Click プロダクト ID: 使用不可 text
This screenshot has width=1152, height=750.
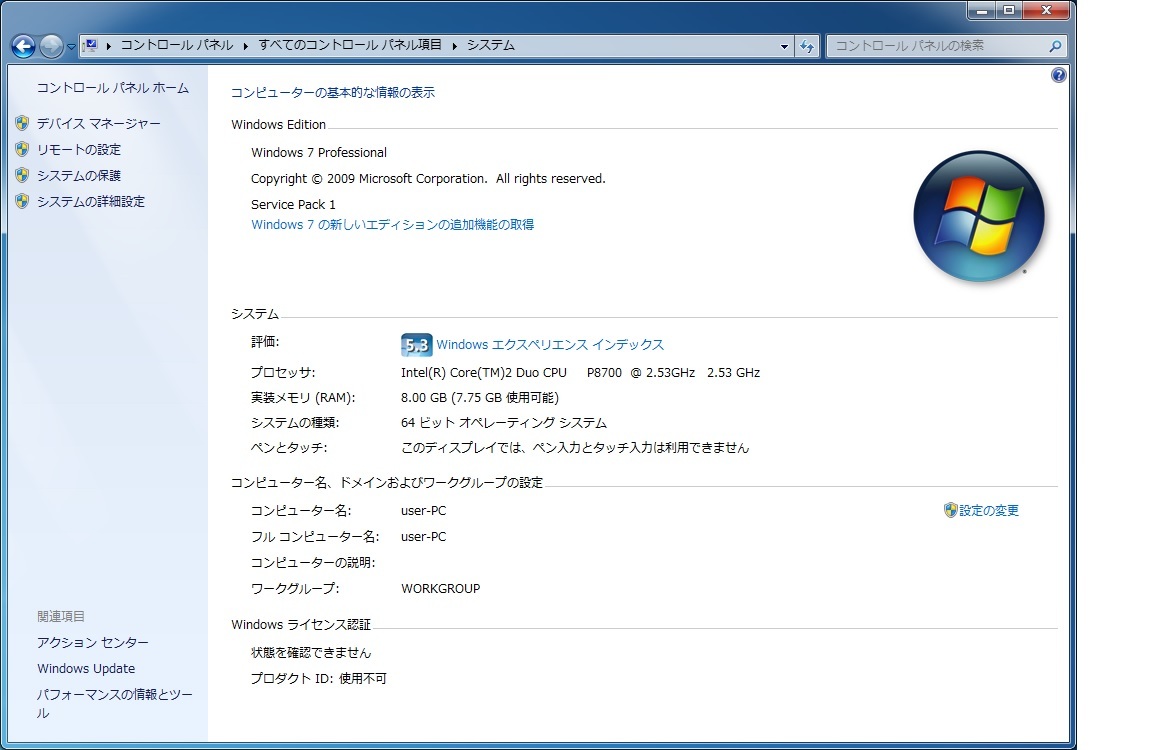319,678
